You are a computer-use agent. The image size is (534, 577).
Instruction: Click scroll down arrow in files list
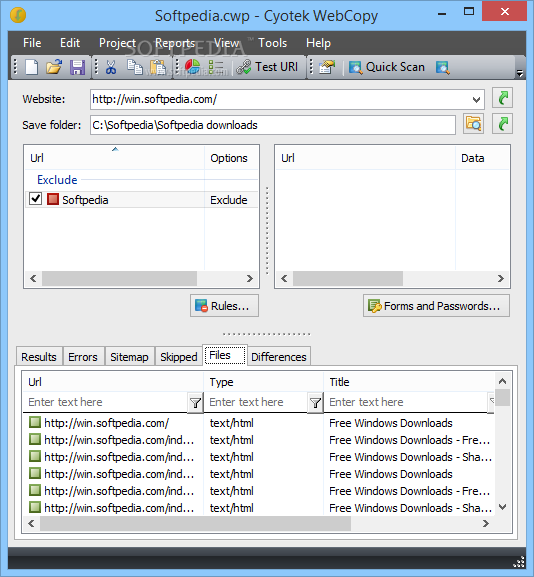[502, 507]
